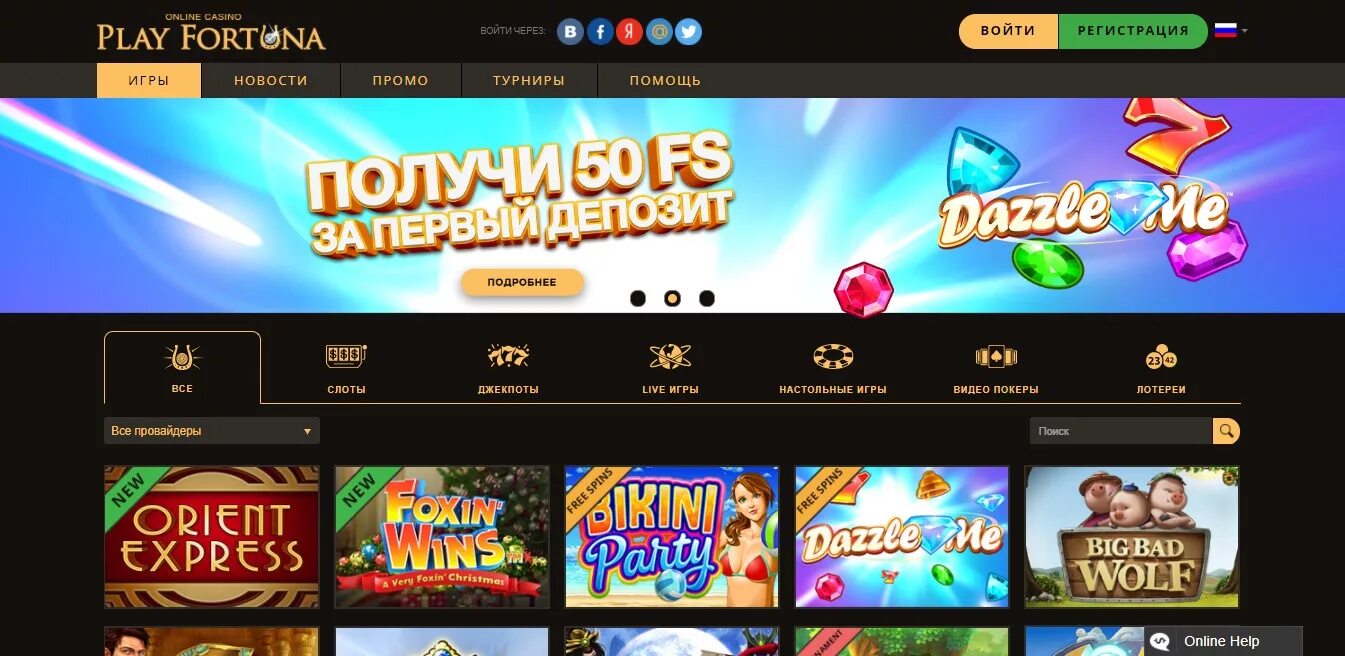Log in via the Yandex icon

629,32
